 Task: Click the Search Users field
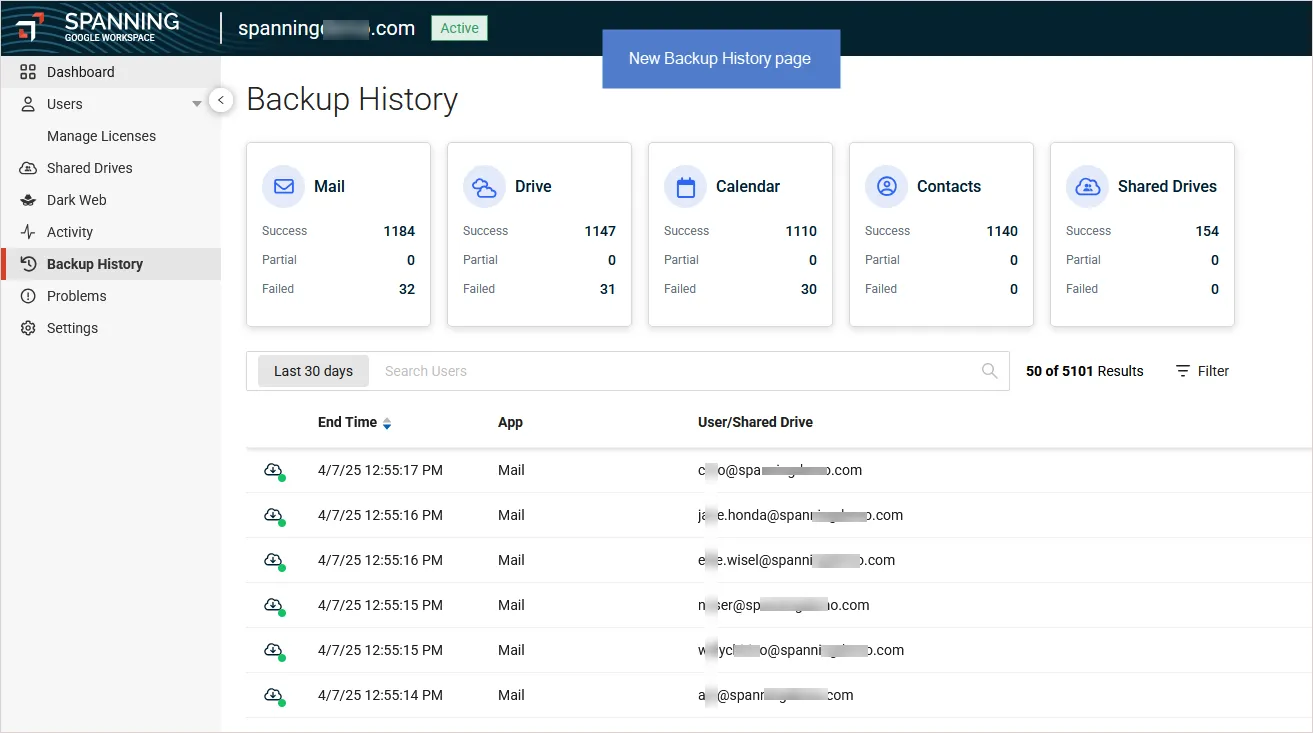pos(670,371)
